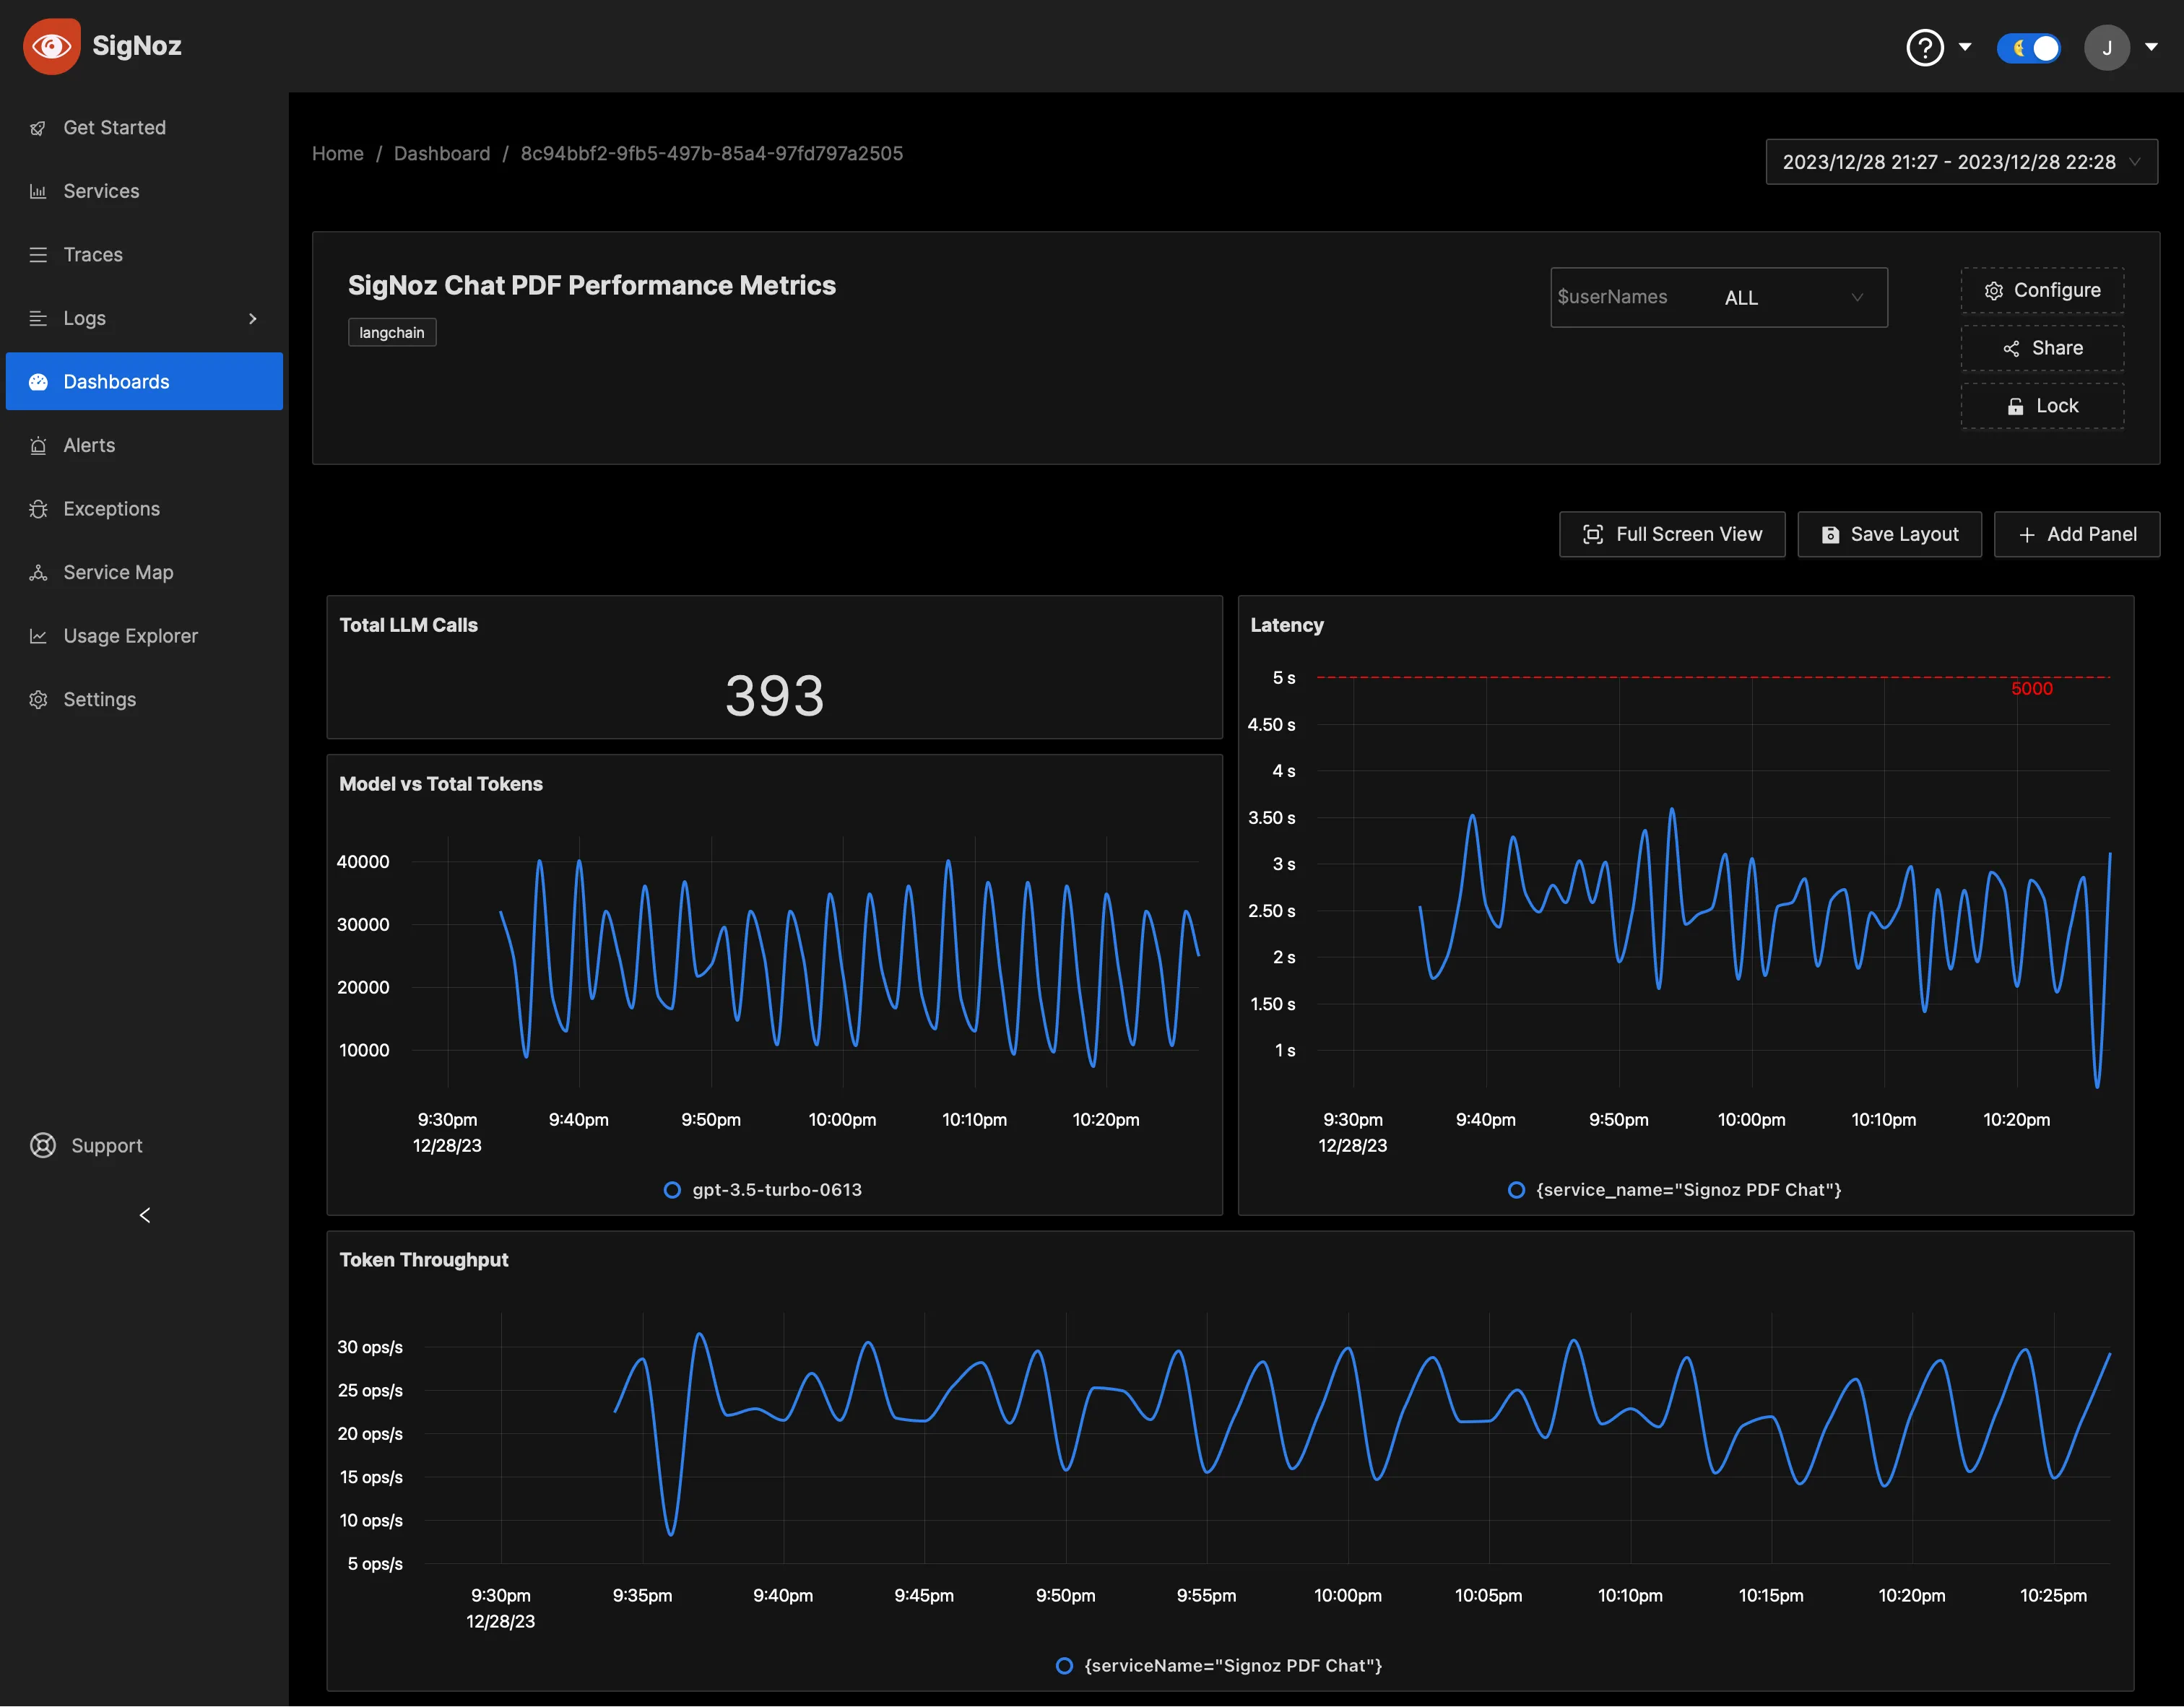The height and width of the screenshot is (1707, 2184).
Task: Click the Get Started rocket icon
Action: [38, 128]
